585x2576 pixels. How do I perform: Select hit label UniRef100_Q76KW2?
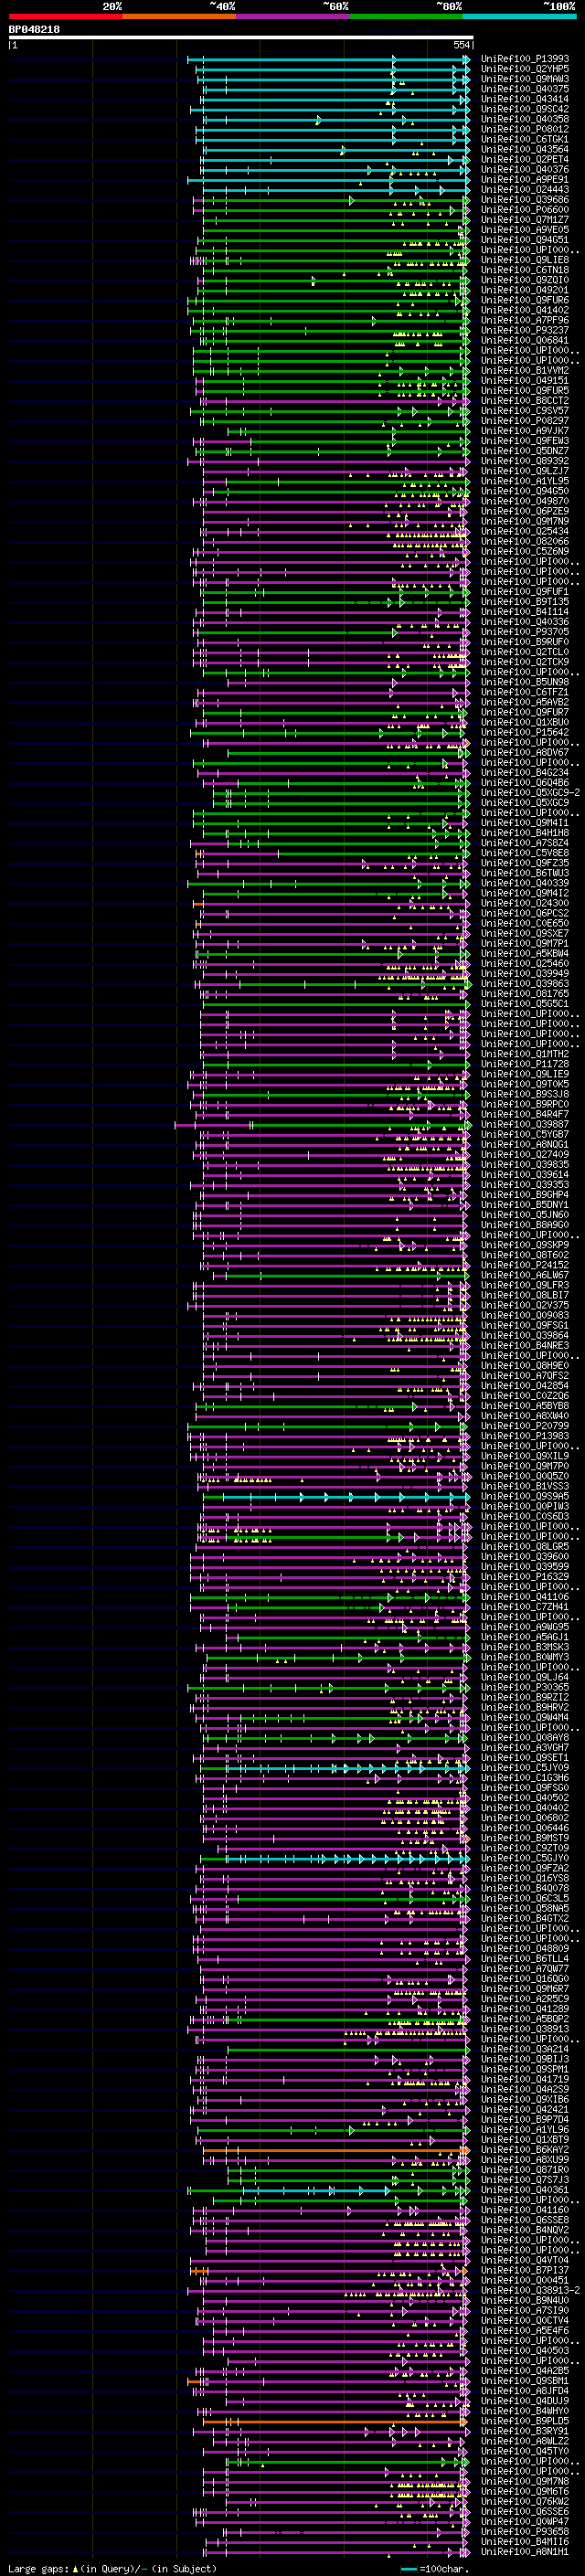pyautogui.click(x=525, y=2501)
